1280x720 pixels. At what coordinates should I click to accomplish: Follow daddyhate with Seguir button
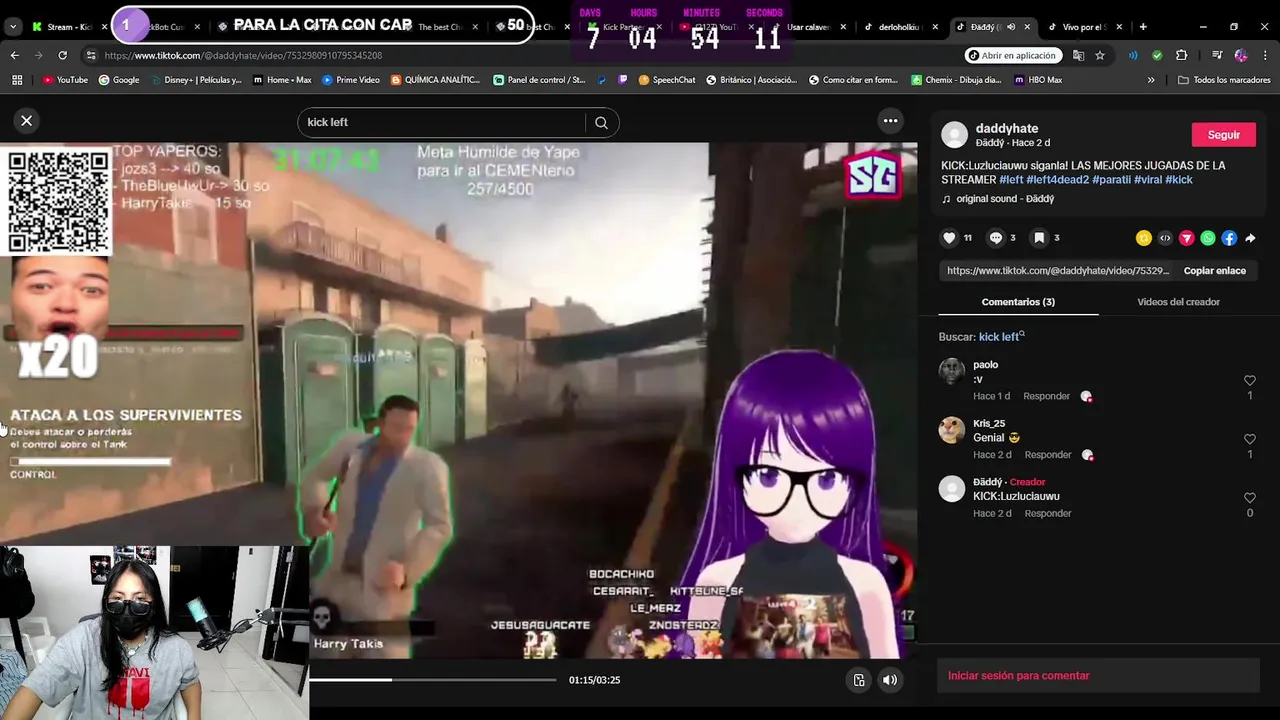coord(1224,135)
